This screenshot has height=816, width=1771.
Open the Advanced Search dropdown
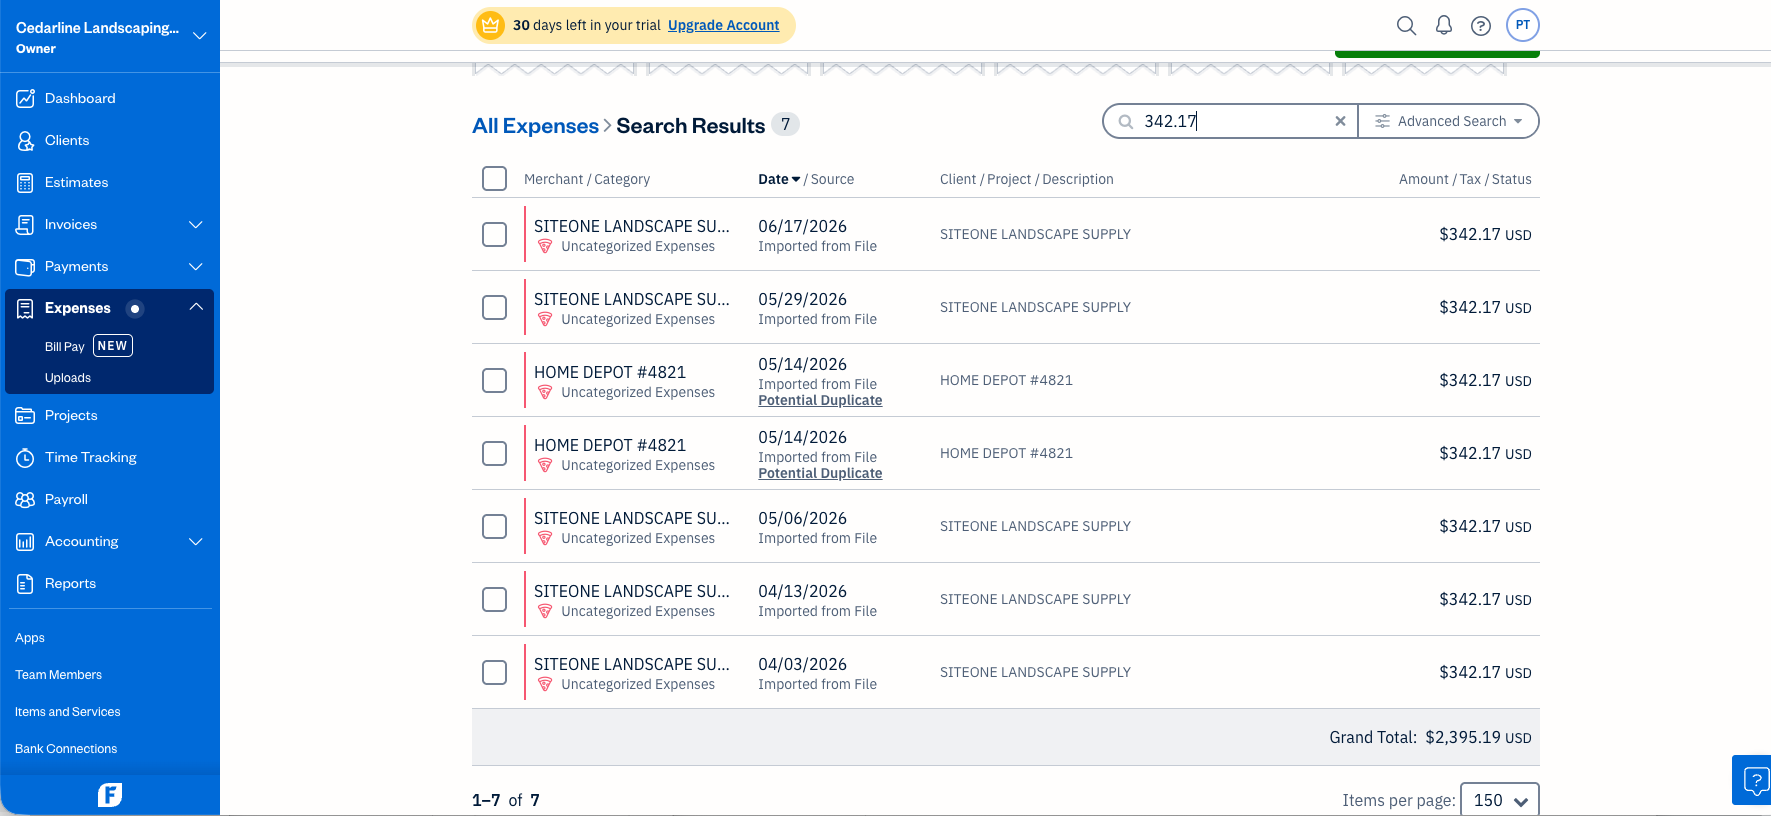(1448, 121)
